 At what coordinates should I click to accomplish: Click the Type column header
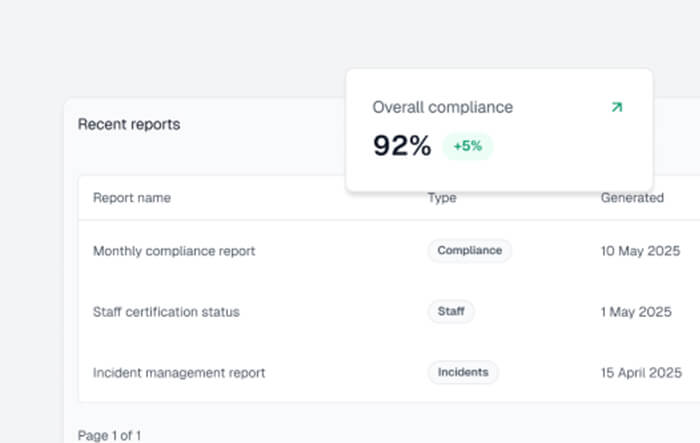[x=442, y=198]
